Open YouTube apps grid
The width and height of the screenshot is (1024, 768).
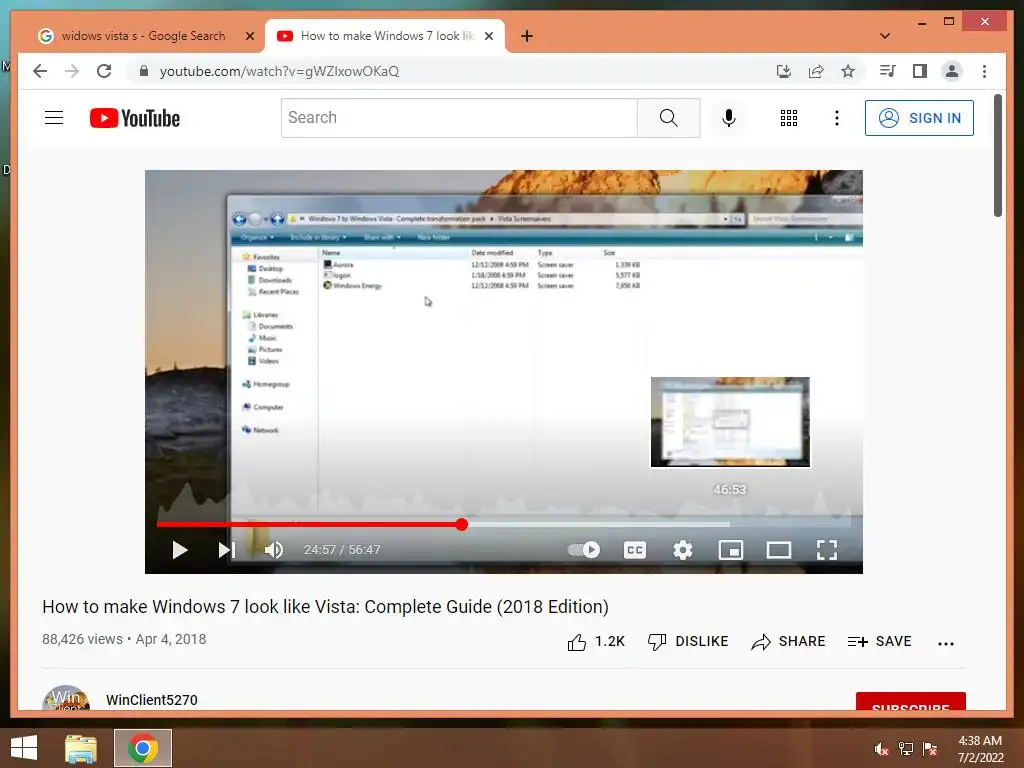click(x=789, y=118)
